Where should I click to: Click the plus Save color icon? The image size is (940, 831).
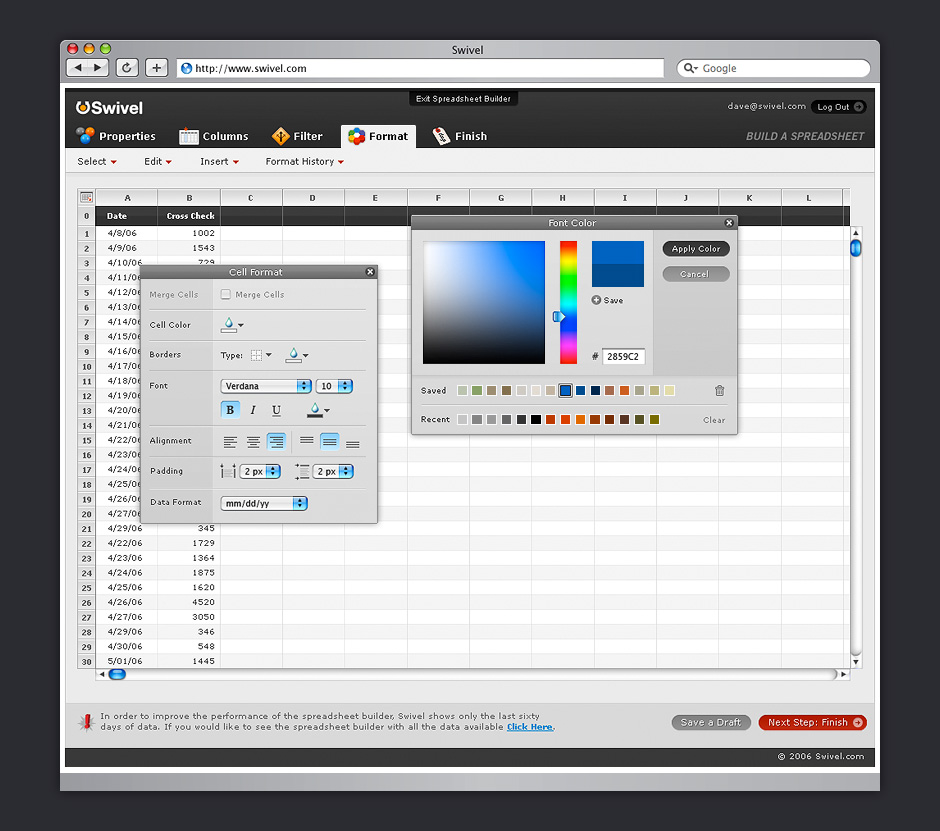[x=597, y=300]
